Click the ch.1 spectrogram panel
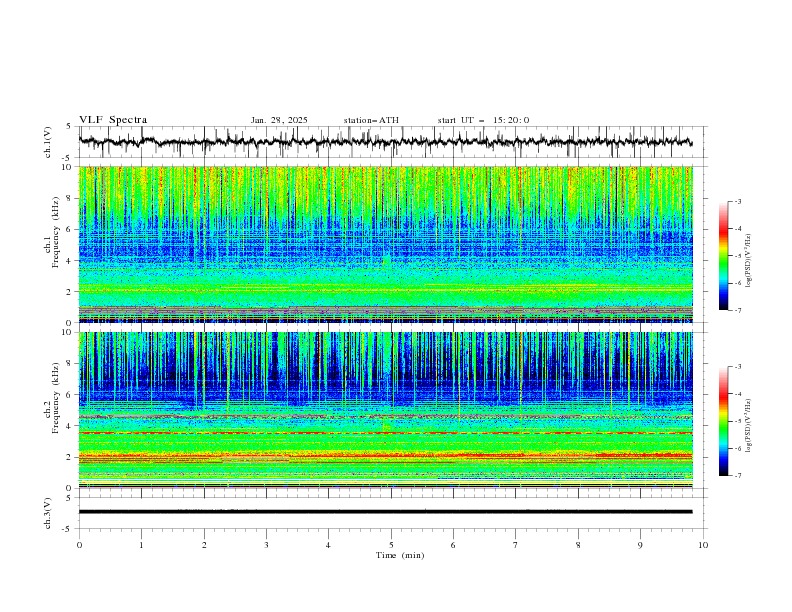 pyautogui.click(x=385, y=244)
